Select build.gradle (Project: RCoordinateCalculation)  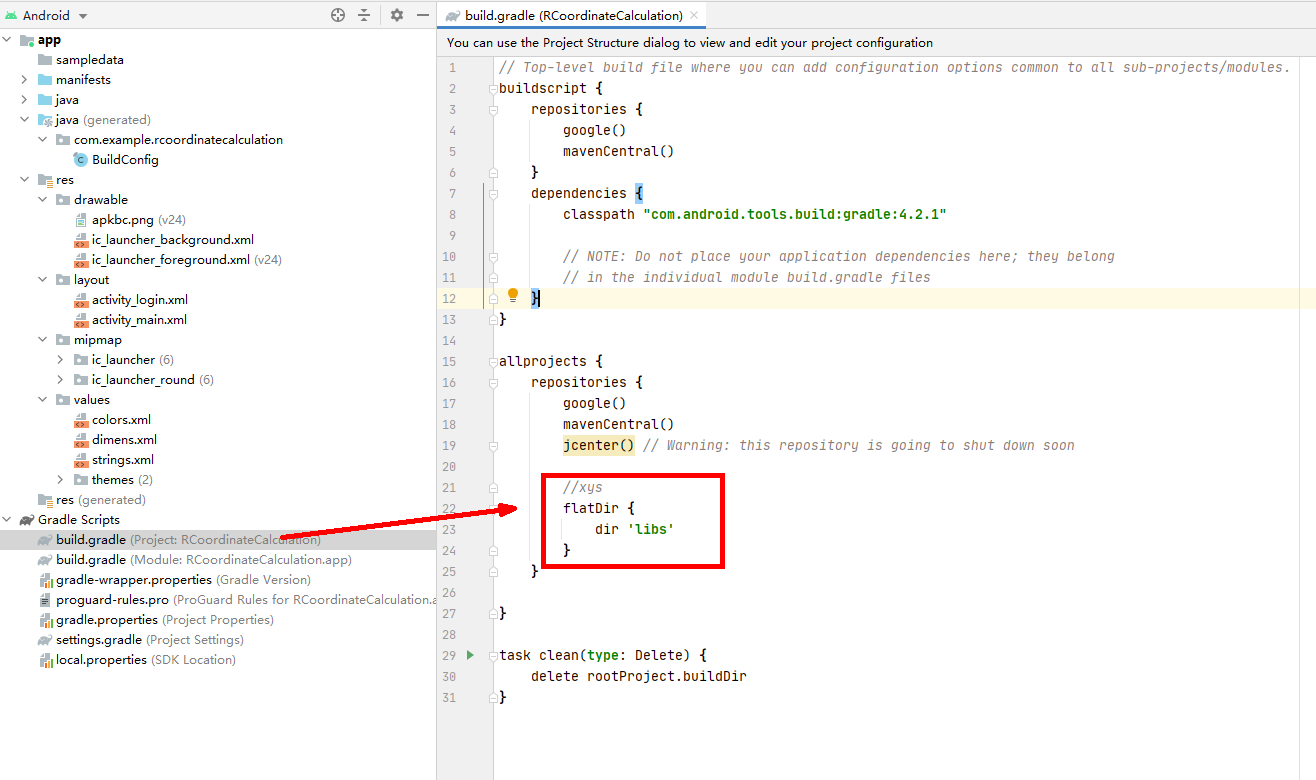pos(188,540)
